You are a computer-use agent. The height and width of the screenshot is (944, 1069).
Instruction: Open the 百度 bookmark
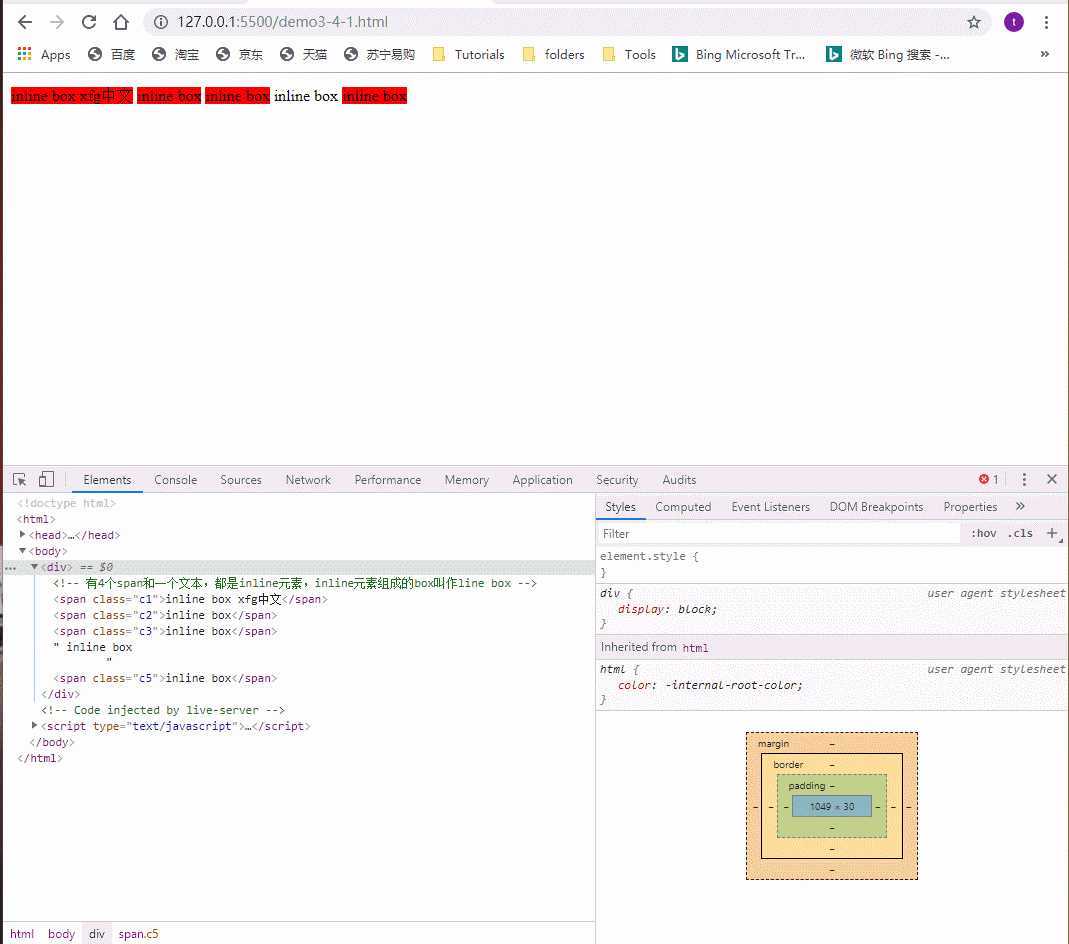tap(112, 55)
